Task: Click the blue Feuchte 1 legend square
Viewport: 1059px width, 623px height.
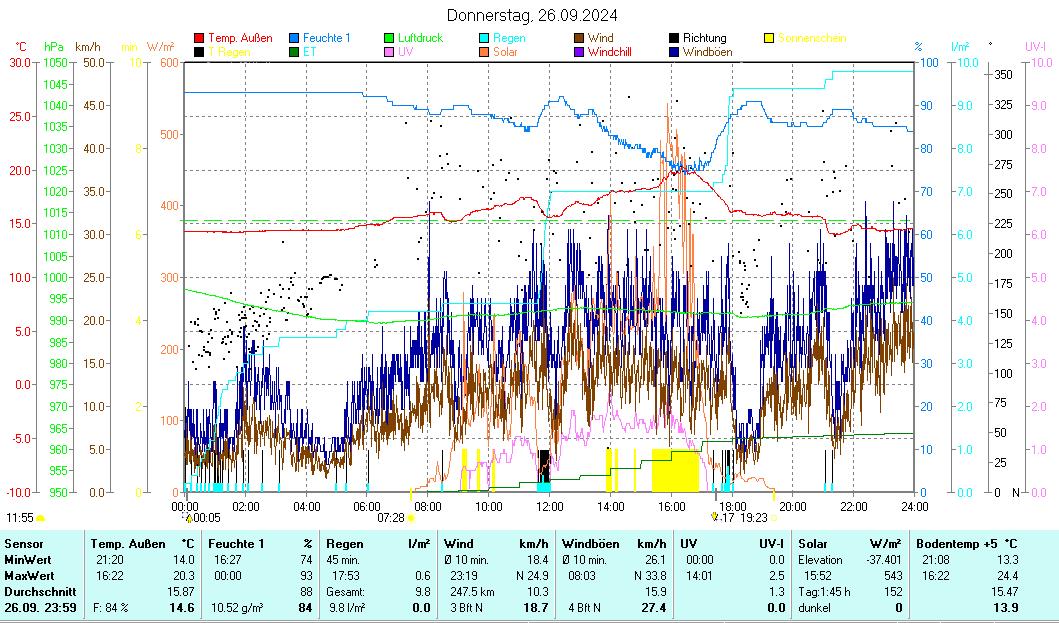Action: coord(294,38)
